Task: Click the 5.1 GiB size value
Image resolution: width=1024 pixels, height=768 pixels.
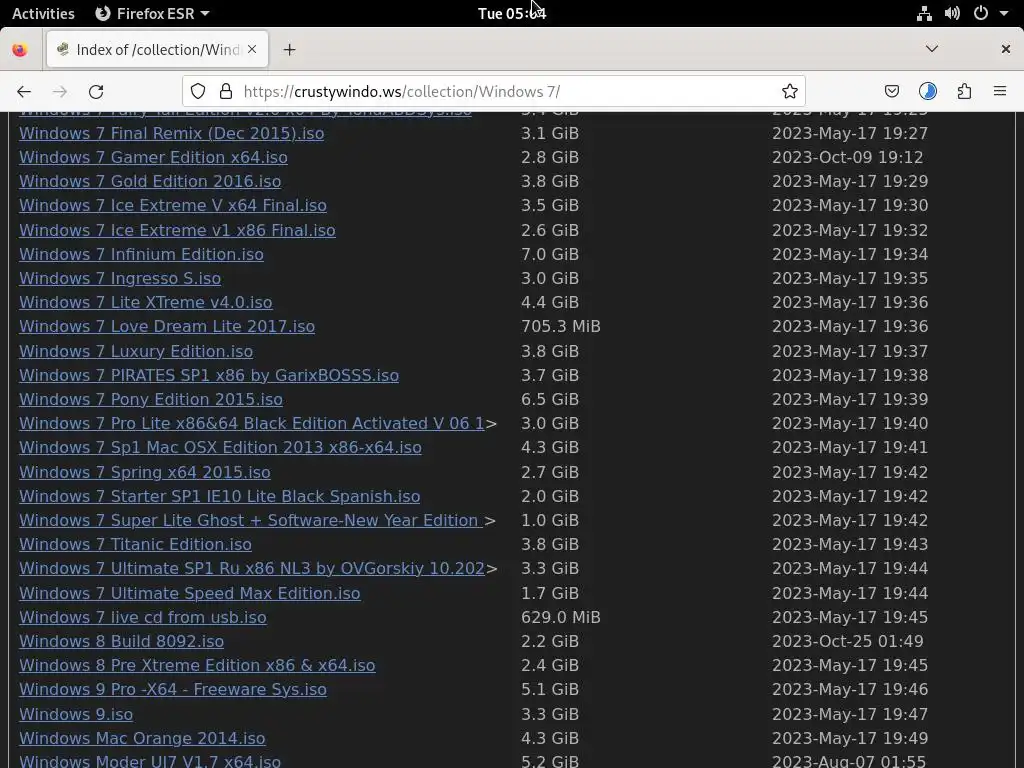Action: tap(550, 690)
